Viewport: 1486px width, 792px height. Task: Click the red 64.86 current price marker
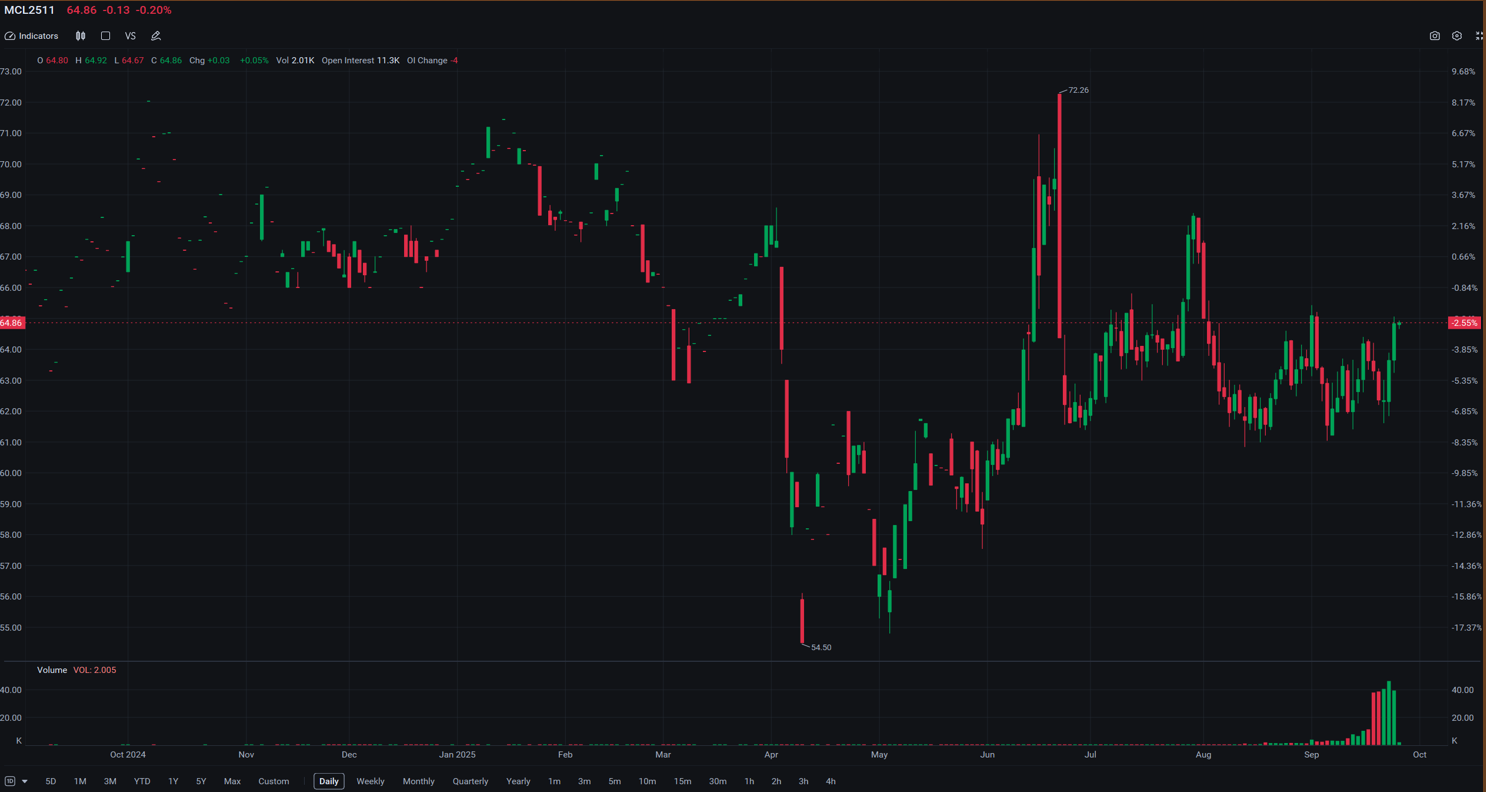[12, 323]
